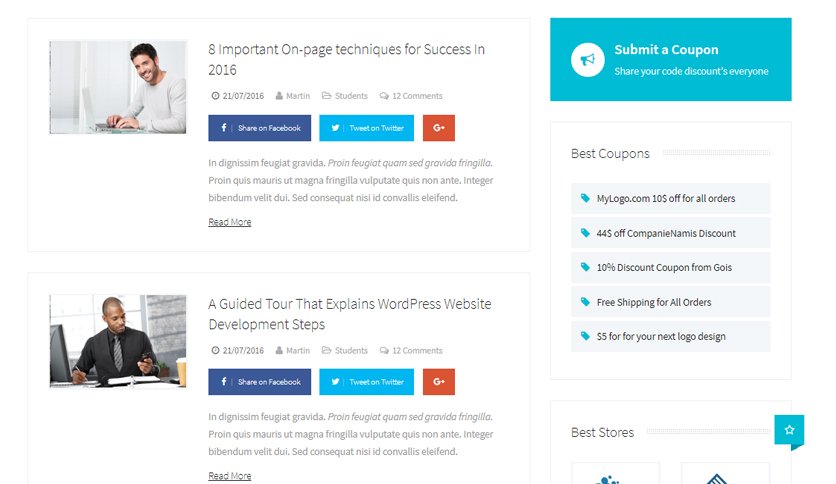
Task: Click the folder icon on second post meta
Action: pyautogui.click(x=326, y=350)
